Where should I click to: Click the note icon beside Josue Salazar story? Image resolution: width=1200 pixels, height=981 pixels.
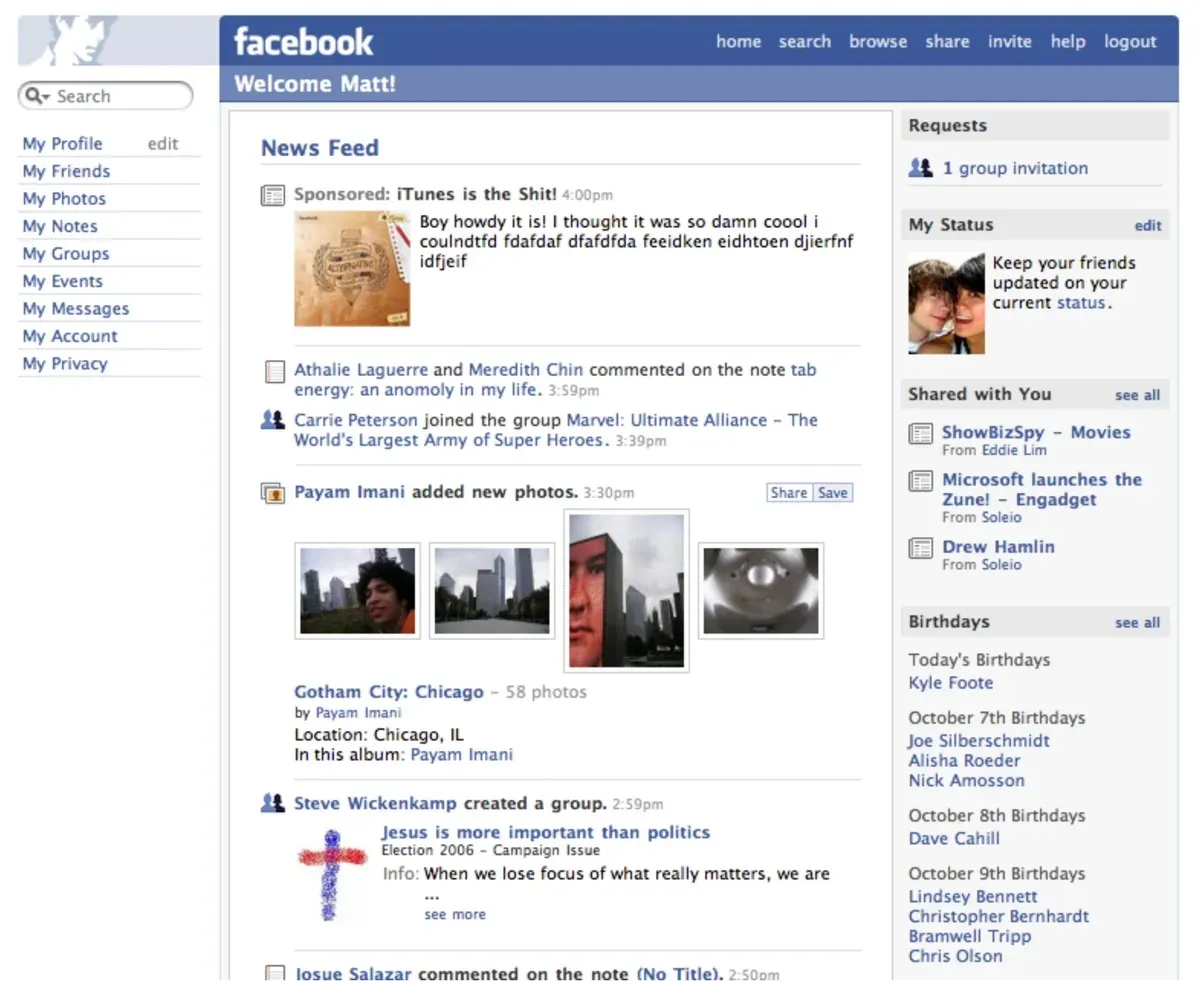pos(274,972)
